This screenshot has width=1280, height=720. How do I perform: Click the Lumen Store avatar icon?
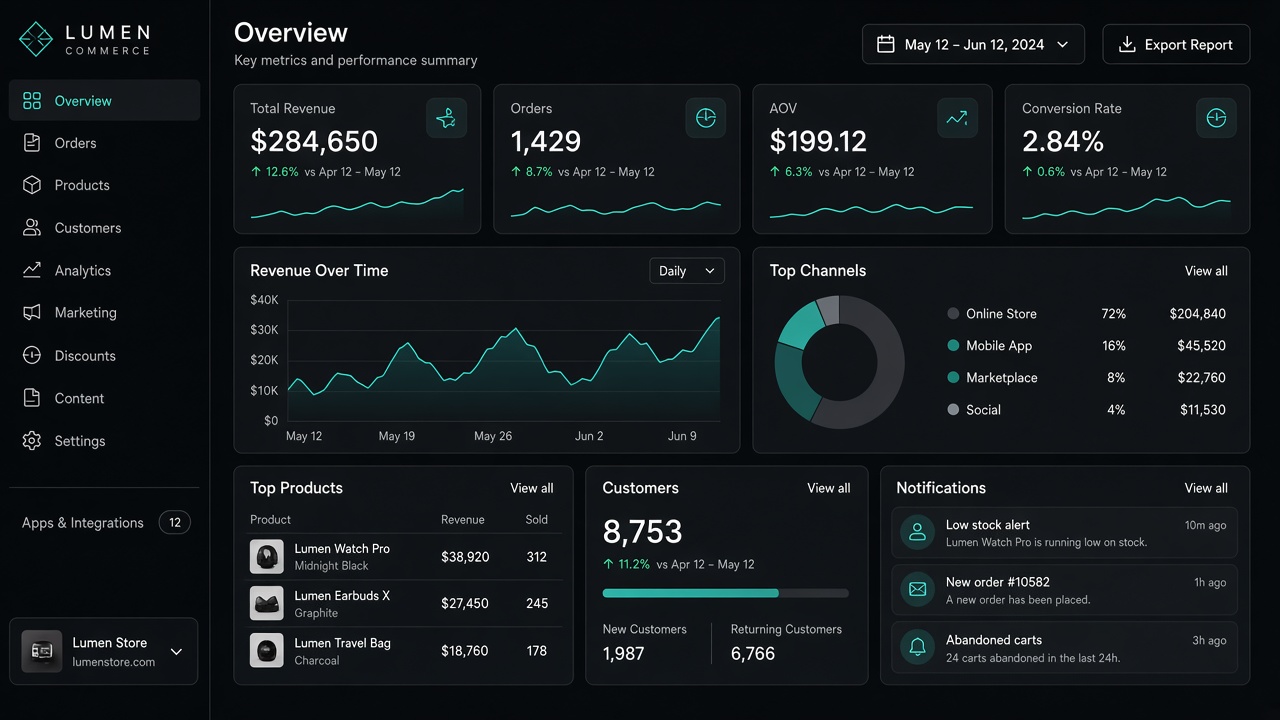point(42,651)
